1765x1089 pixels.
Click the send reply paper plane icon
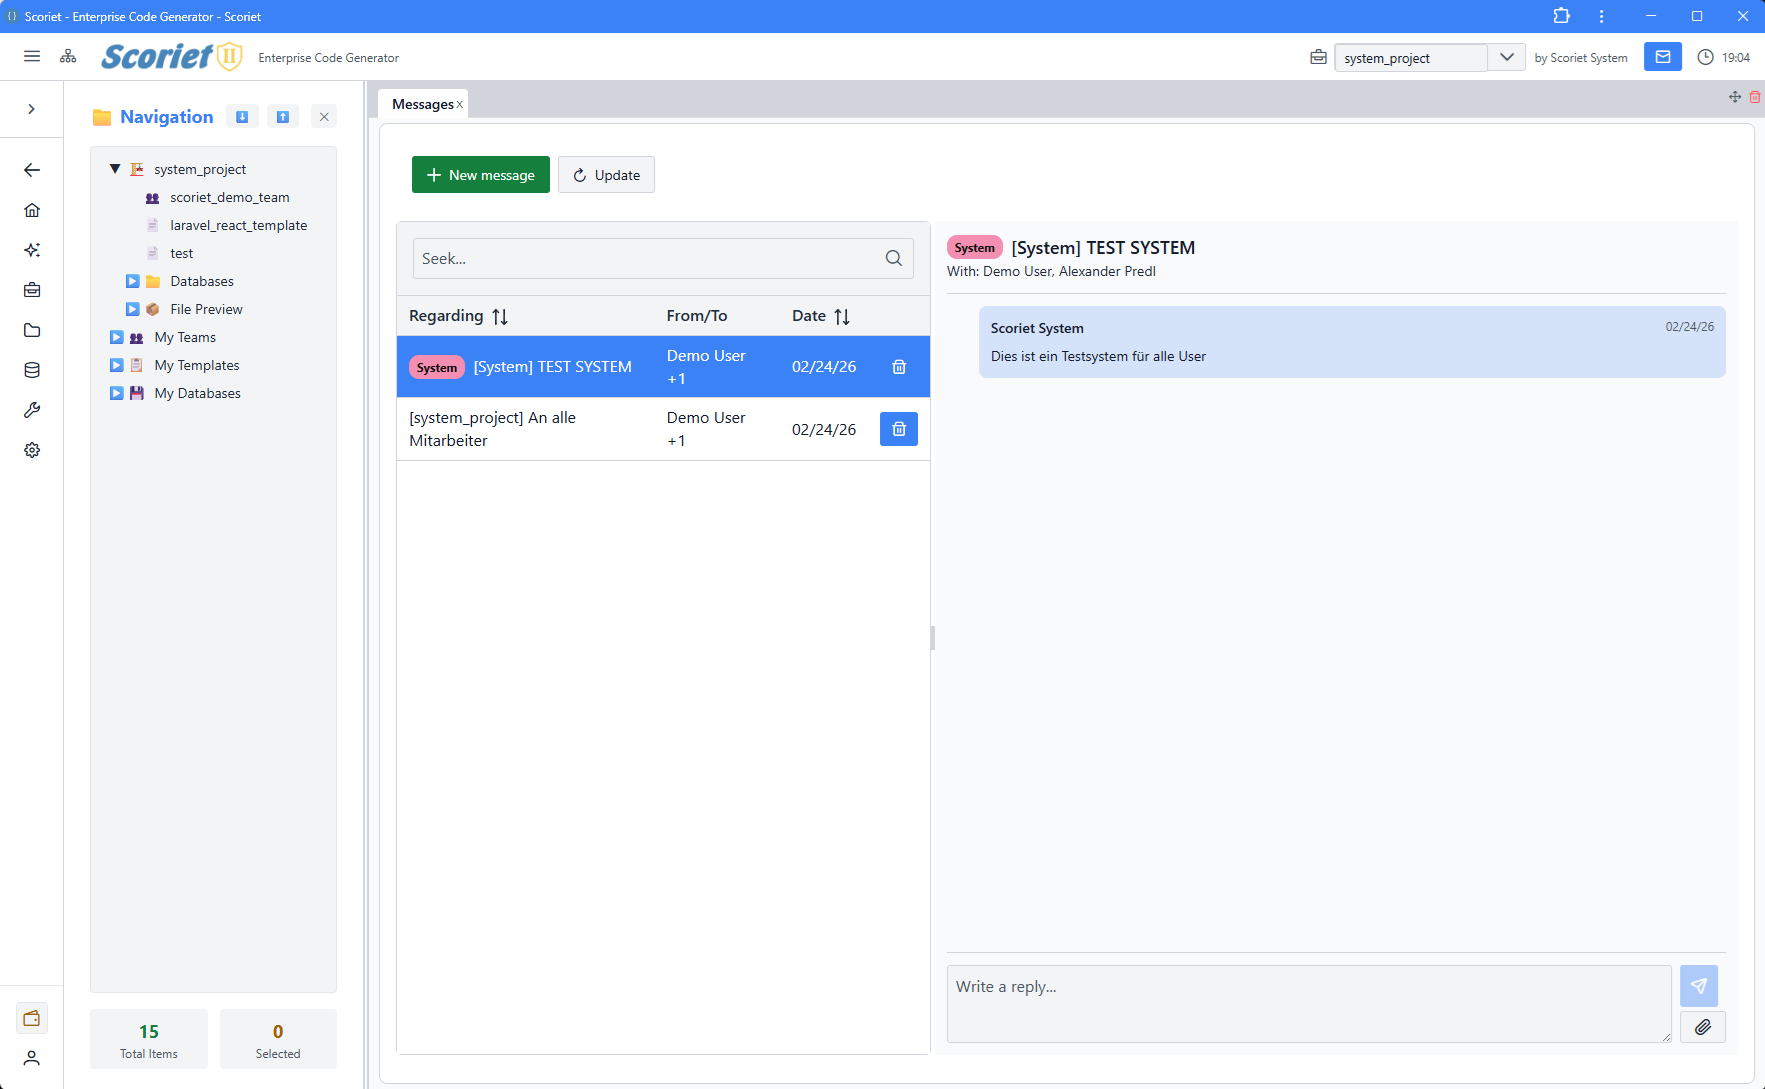coord(1698,986)
